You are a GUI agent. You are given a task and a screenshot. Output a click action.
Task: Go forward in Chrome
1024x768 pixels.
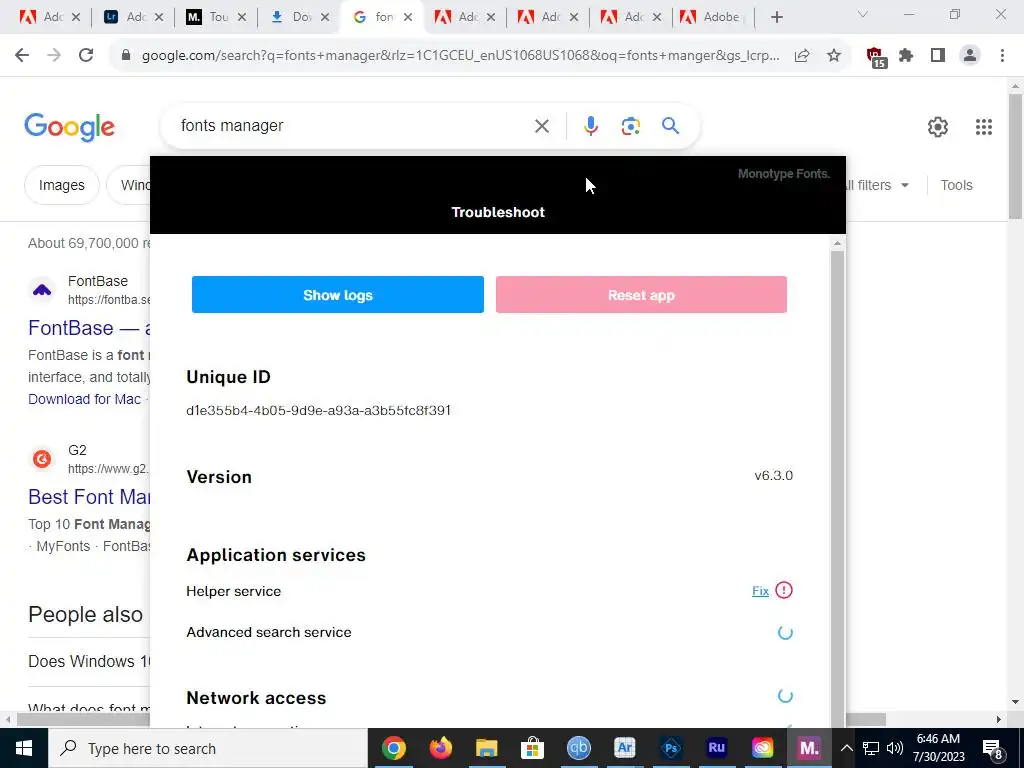(54, 56)
